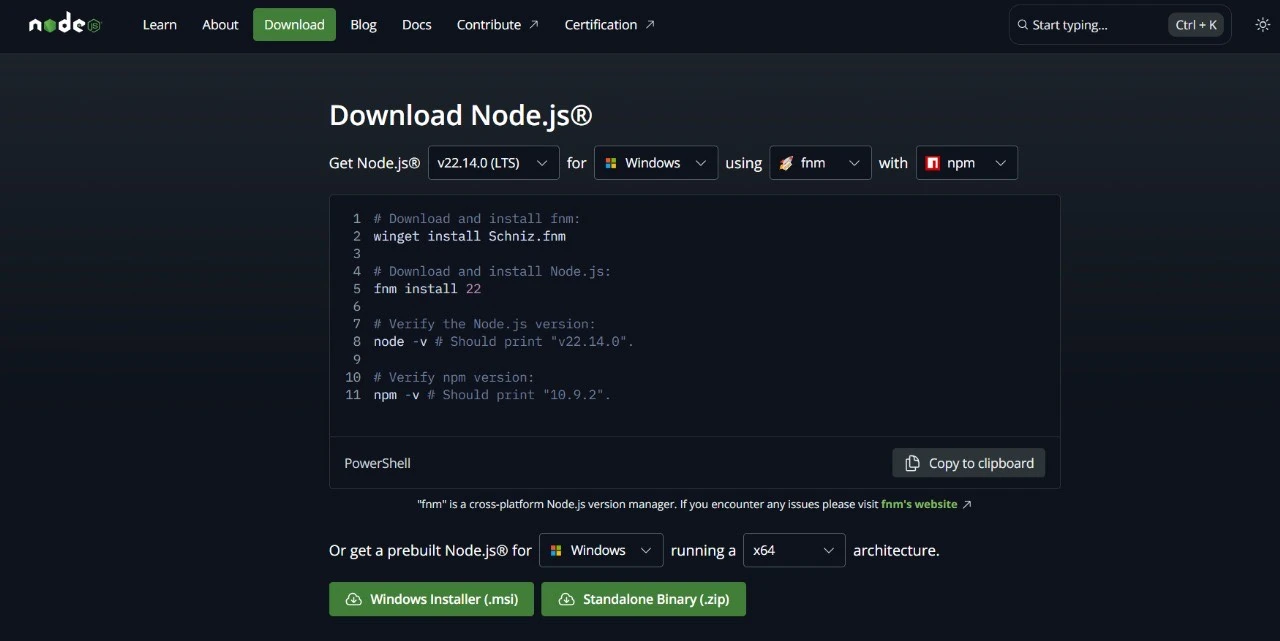The image size is (1280, 641).
Task: Download the Windows Installer (.msi)
Action: pyautogui.click(x=431, y=599)
